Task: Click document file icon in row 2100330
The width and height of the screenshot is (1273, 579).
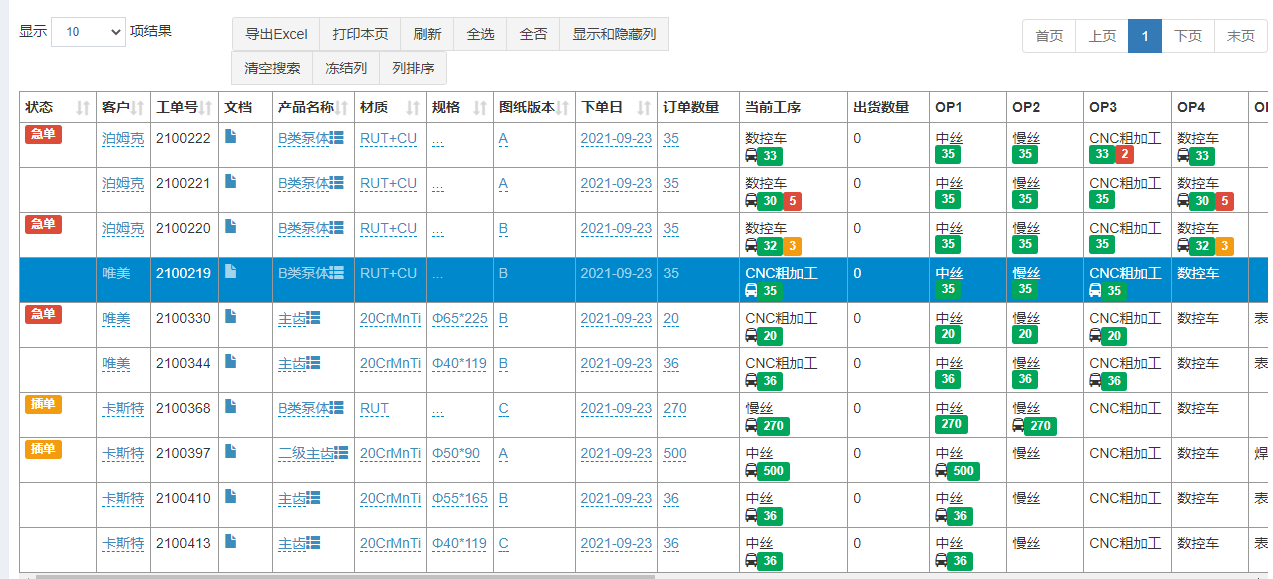Action: click(x=230, y=317)
